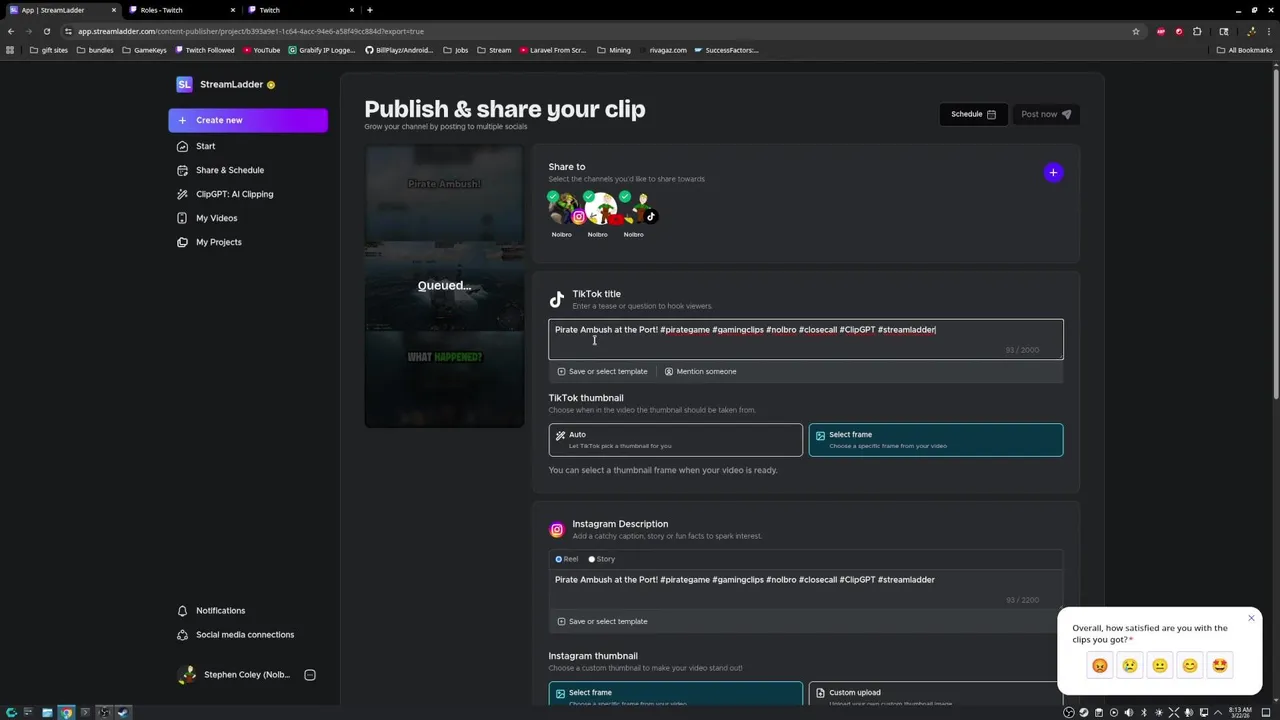Image resolution: width=1280 pixels, height=720 pixels.
Task: Open TikTok Save or select template
Action: point(602,371)
